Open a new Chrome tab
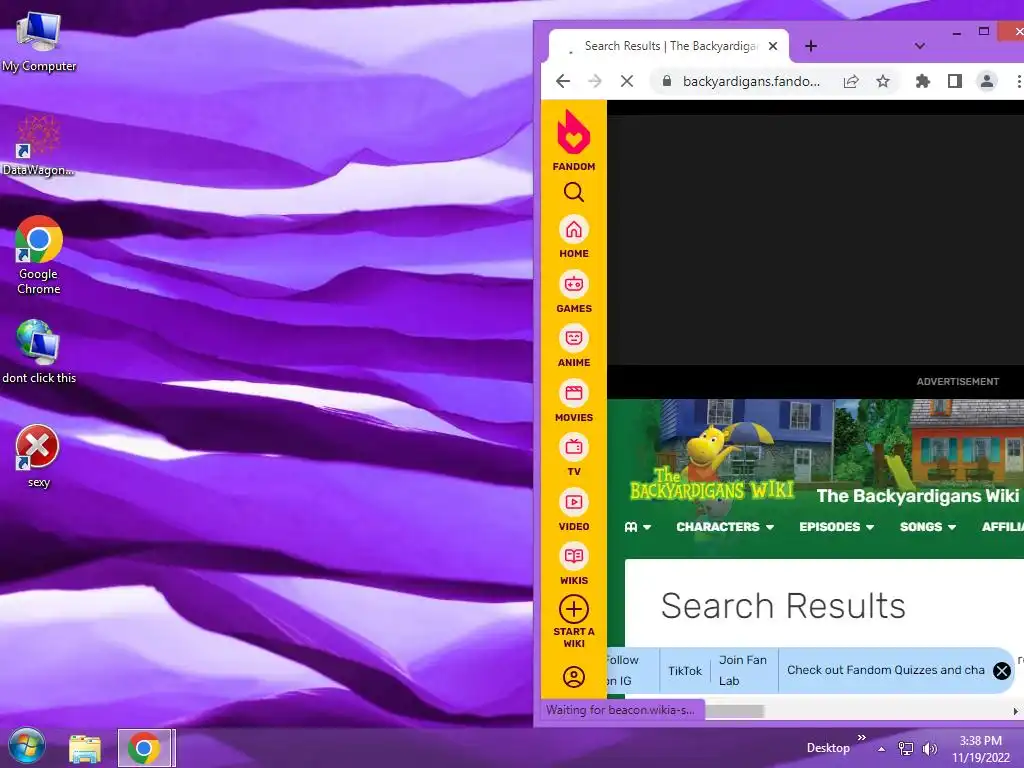 (810, 46)
